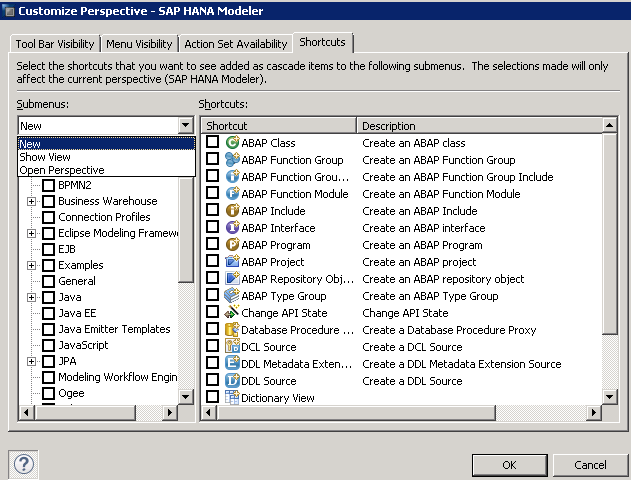Expand the JPA tree node
The width and height of the screenshot is (631, 480).
(x=31, y=361)
